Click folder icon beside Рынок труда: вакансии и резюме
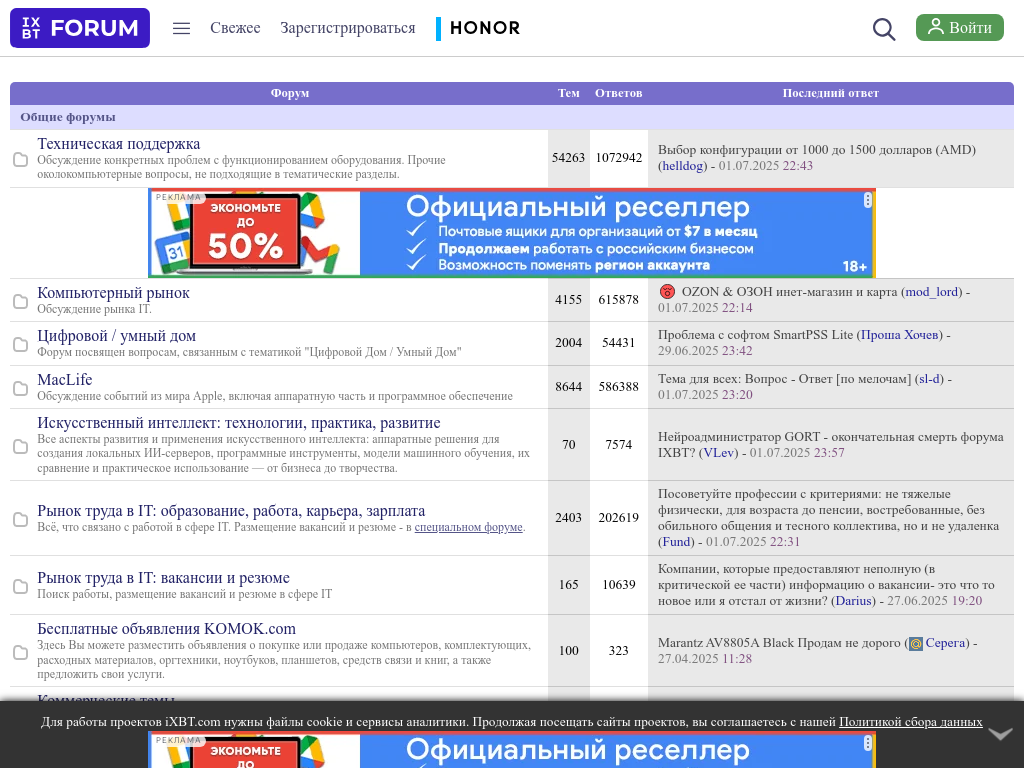Image resolution: width=1024 pixels, height=768 pixels. (x=21, y=586)
